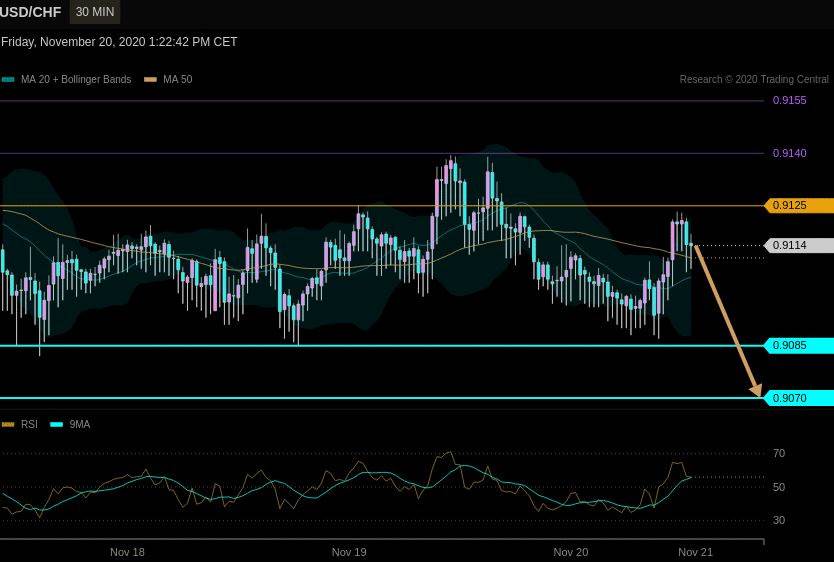Click the Nov 19 date axis label
834x562 pixels.
349,552
